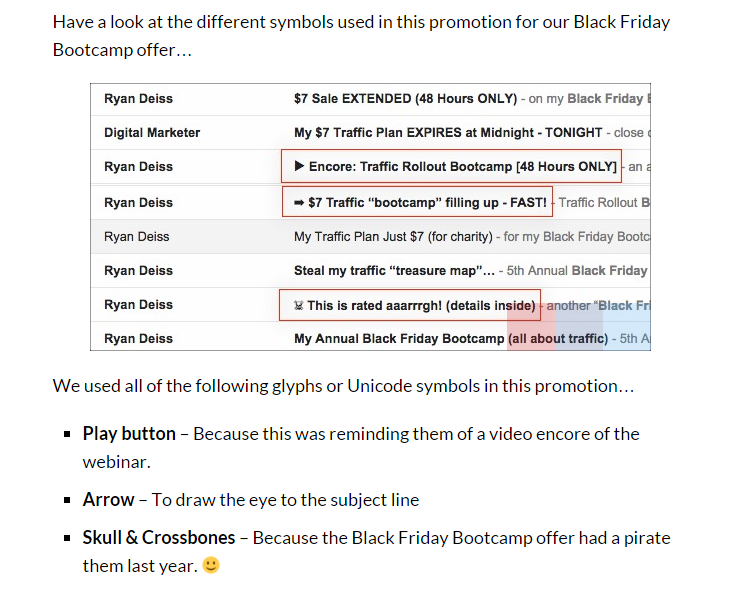This screenshot has width=732, height=590.
Task: Click Ryan Deiss sender on the first email row
Action: coord(138,99)
